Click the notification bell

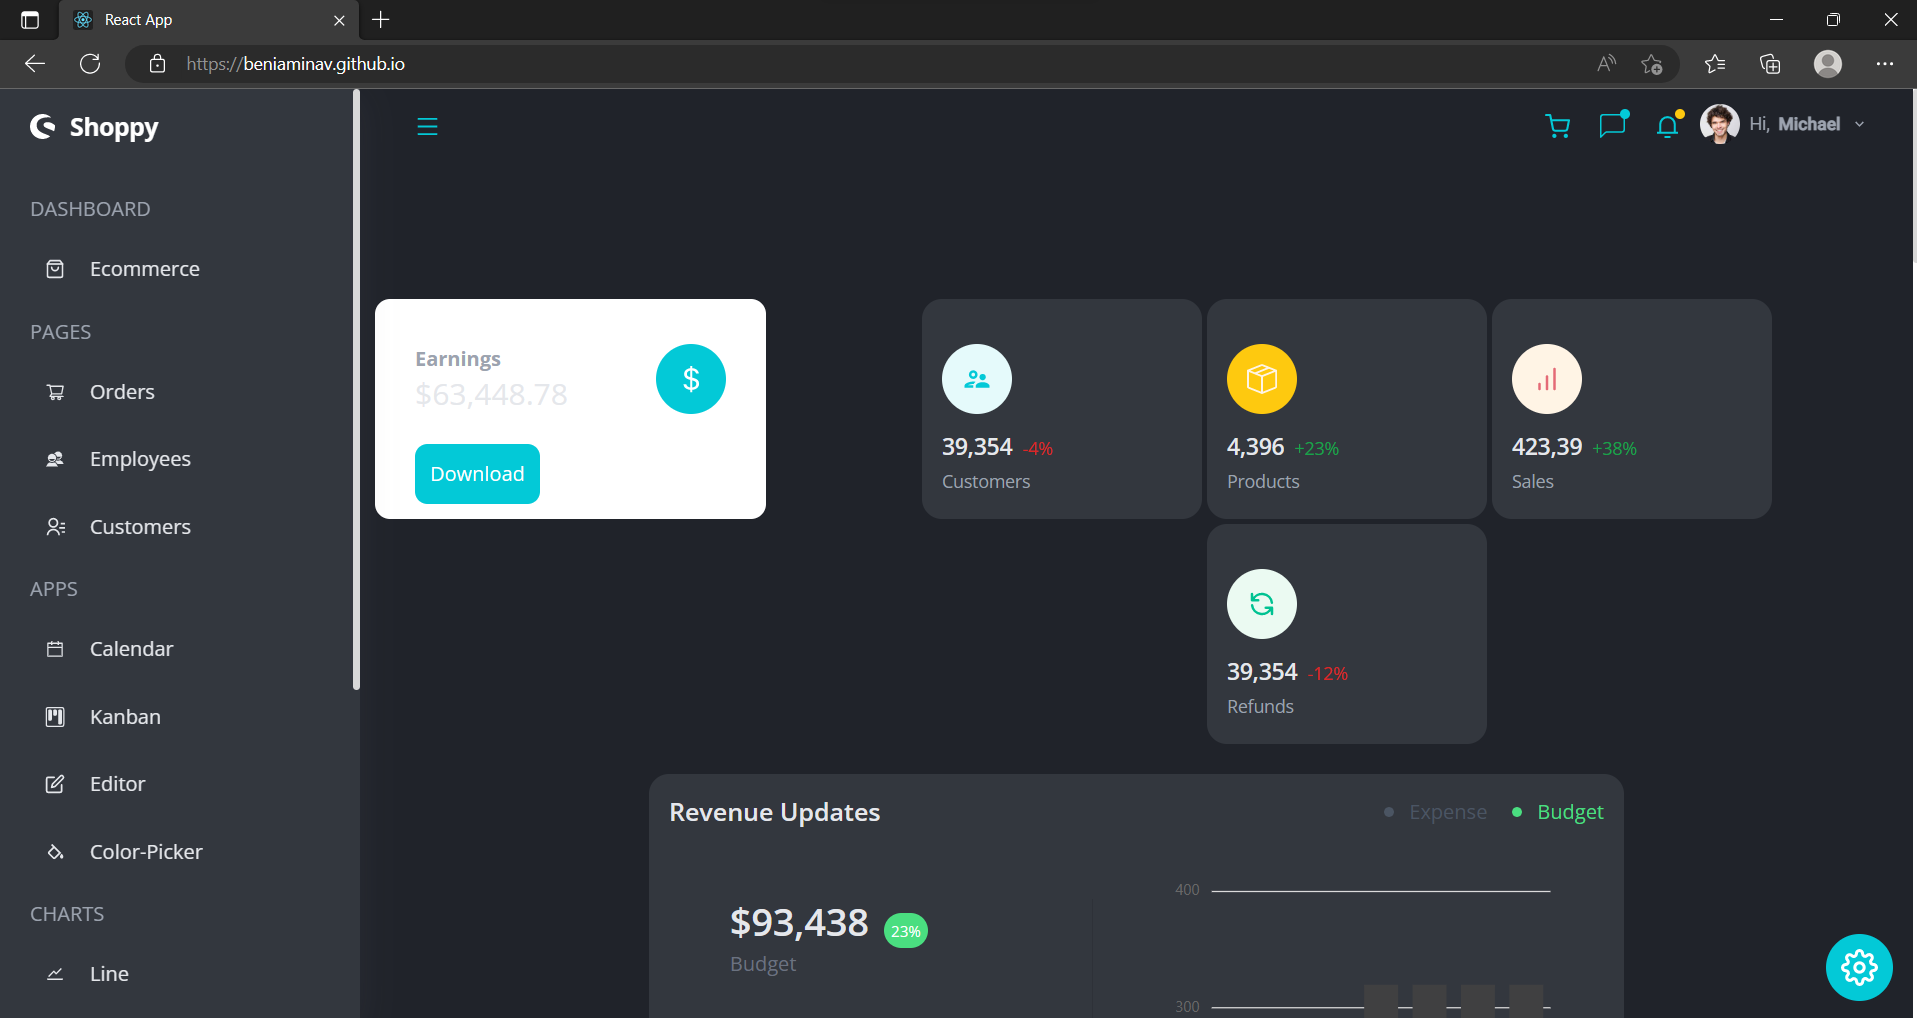tap(1667, 126)
